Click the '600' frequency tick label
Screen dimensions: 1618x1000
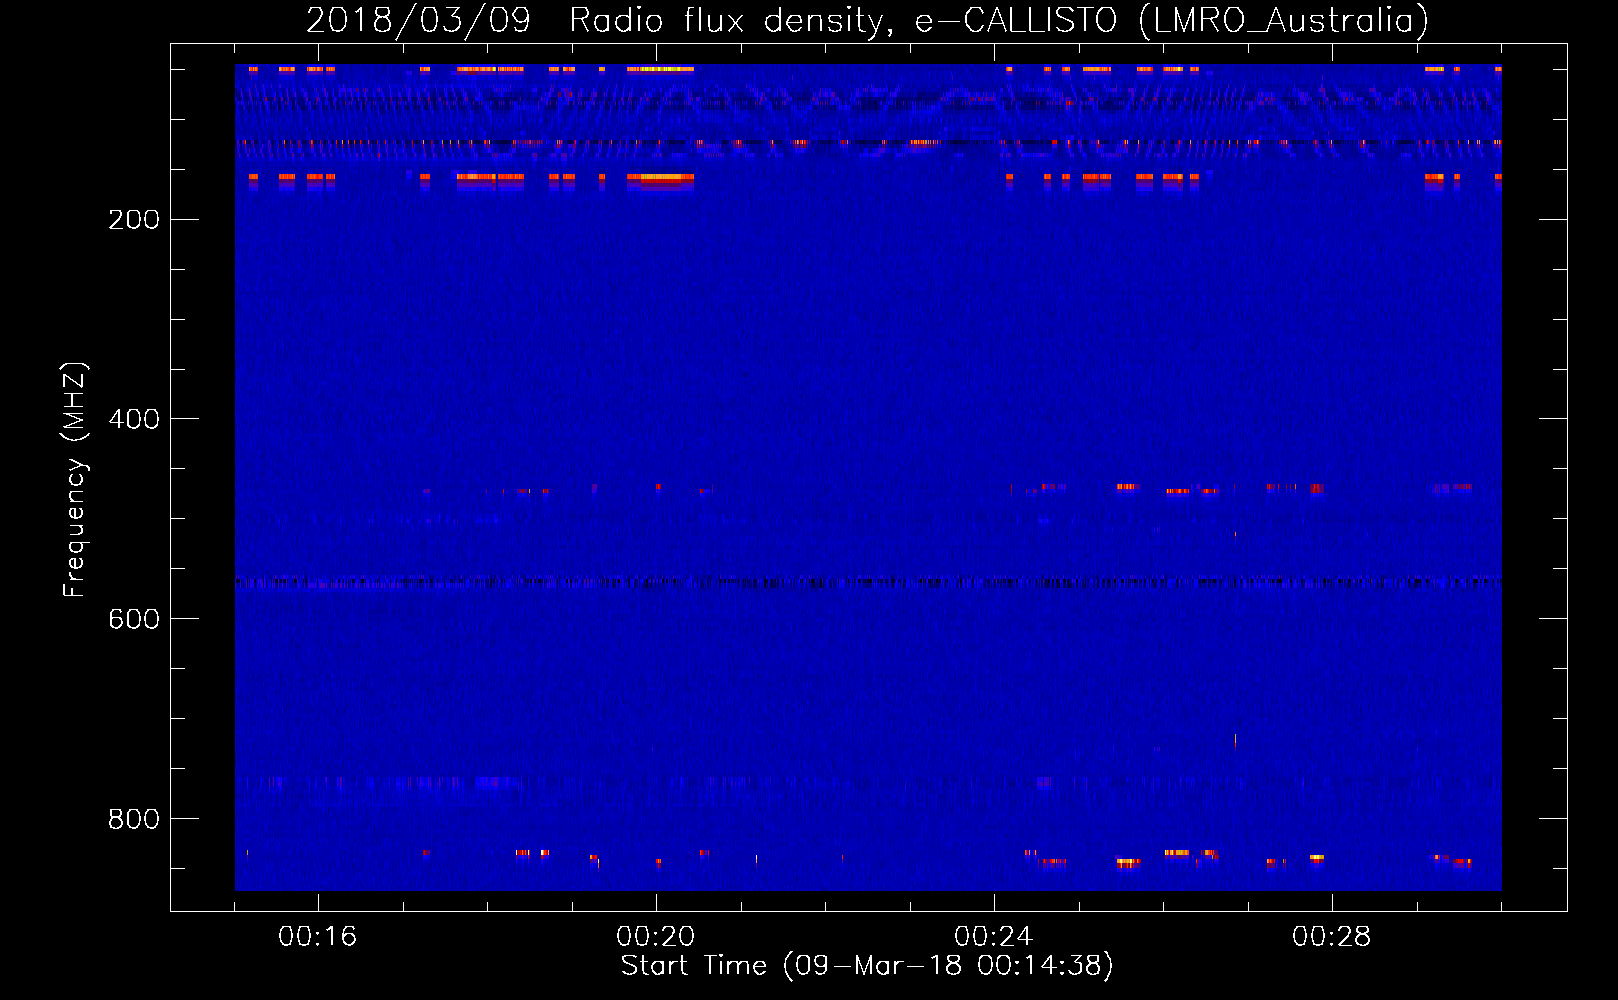pos(134,620)
